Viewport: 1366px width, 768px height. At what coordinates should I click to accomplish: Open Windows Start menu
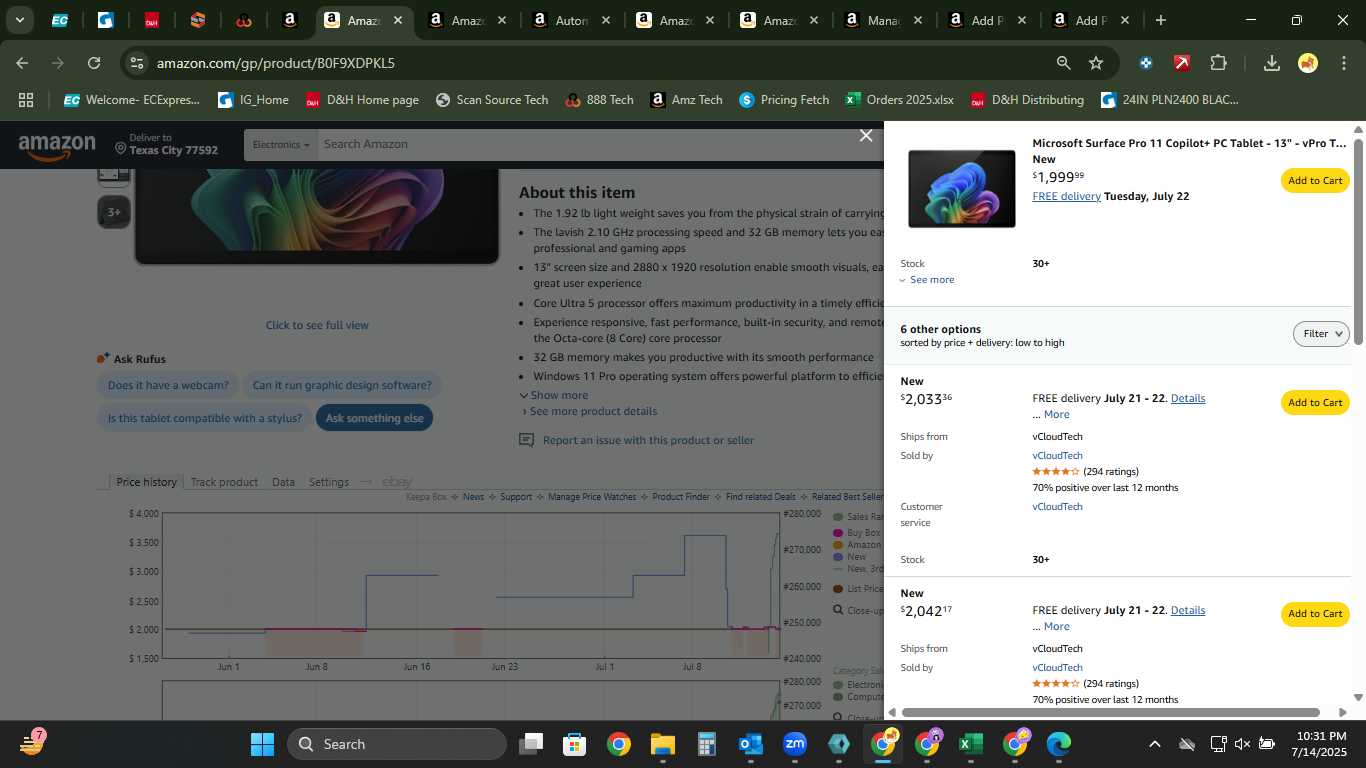pyautogui.click(x=262, y=744)
